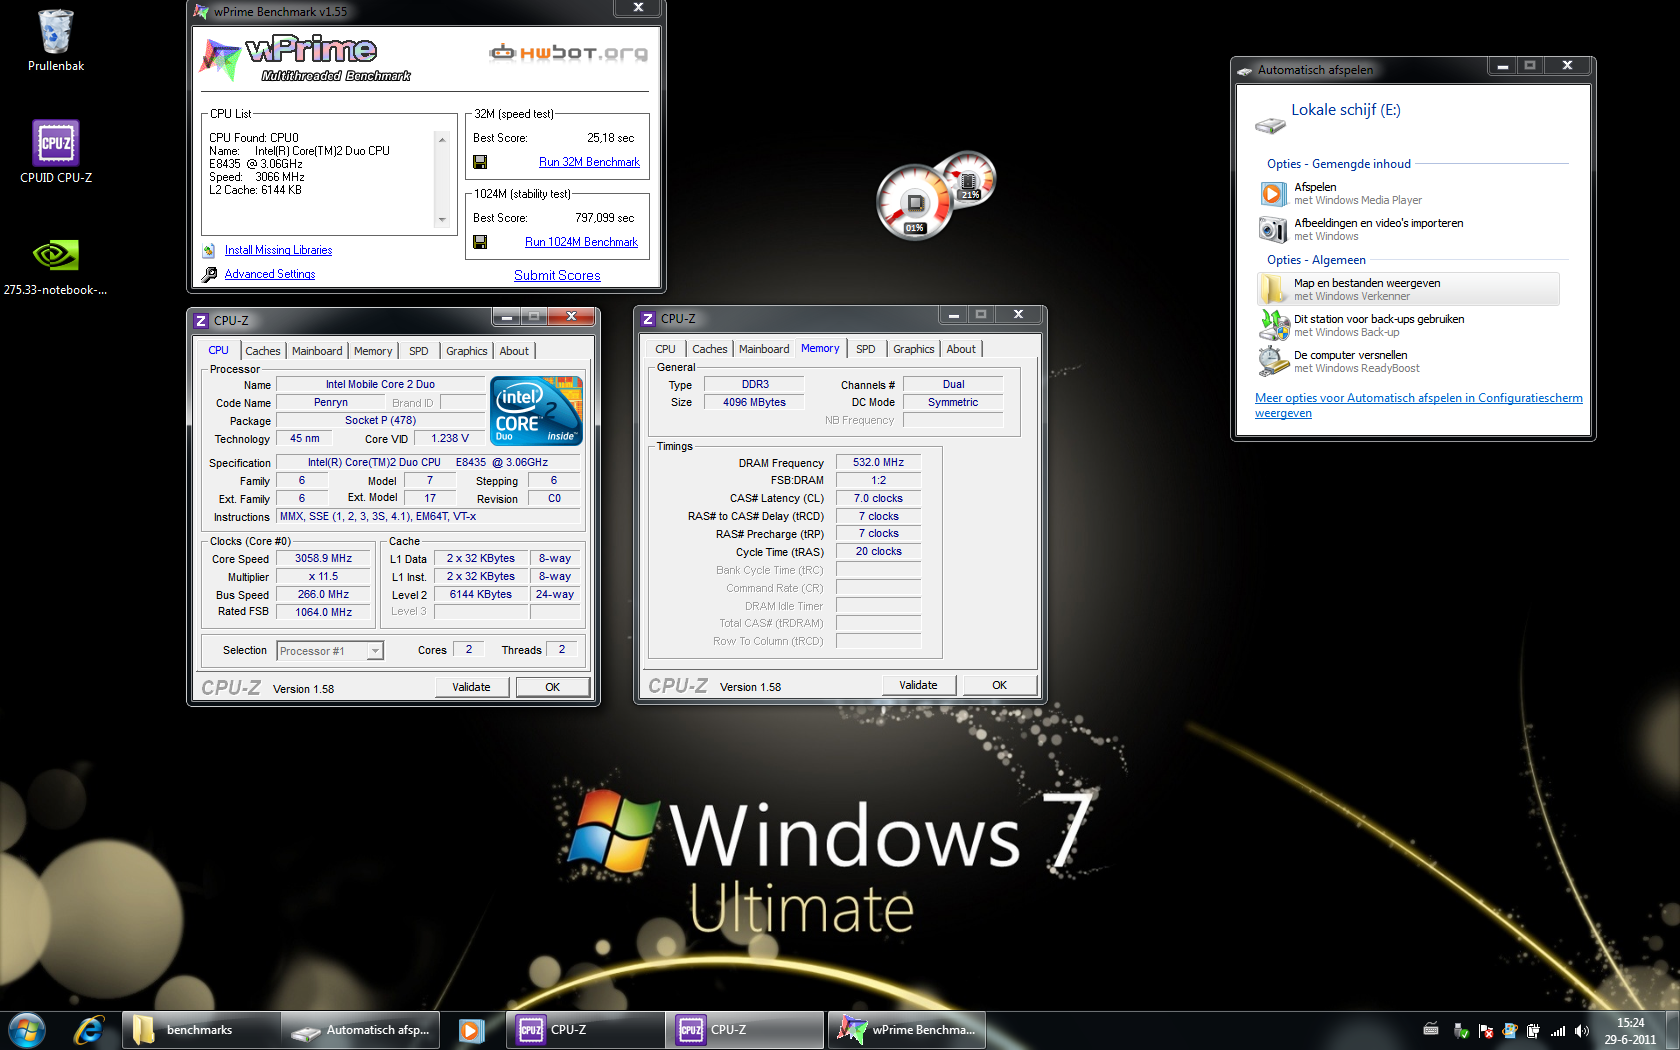Open the Prullenbak recycle bin icon
This screenshot has height=1050, width=1680.
coord(55,32)
